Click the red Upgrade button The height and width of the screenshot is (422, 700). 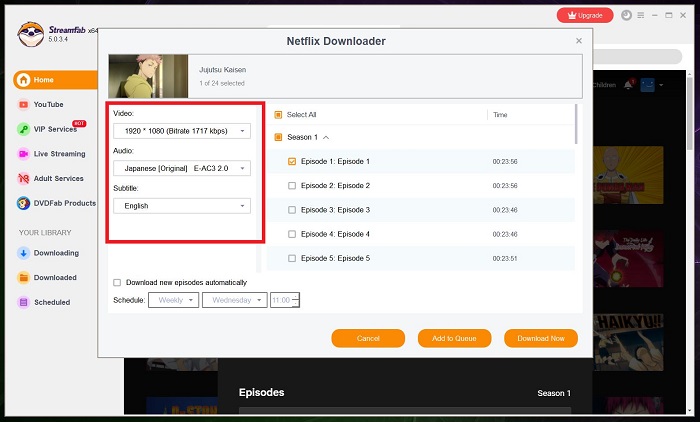pos(585,16)
